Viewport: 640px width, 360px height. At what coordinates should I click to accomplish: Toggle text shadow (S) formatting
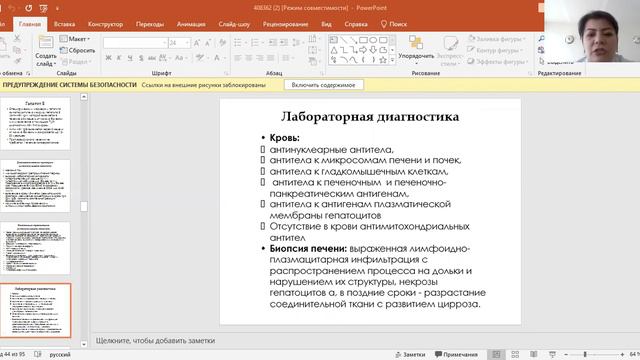[141, 58]
